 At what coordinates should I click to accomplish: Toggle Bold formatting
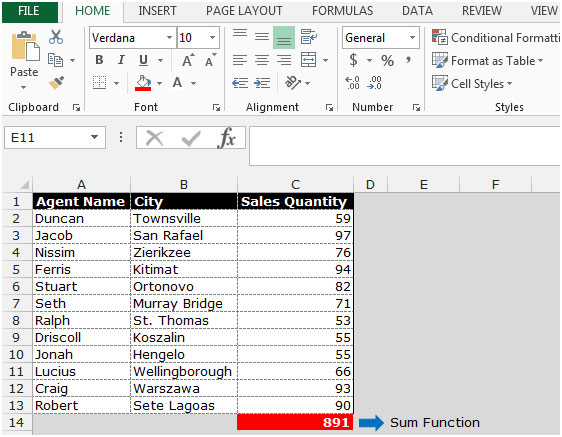(99, 60)
